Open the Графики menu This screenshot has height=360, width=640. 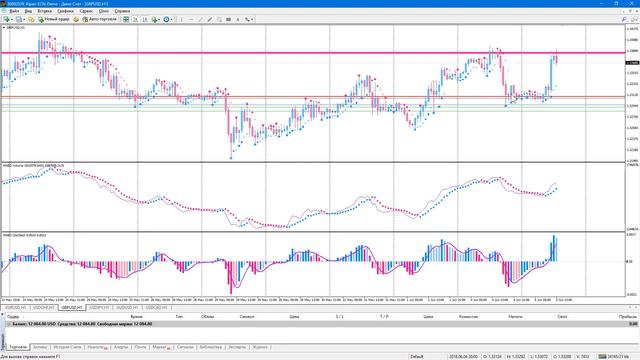click(x=65, y=11)
